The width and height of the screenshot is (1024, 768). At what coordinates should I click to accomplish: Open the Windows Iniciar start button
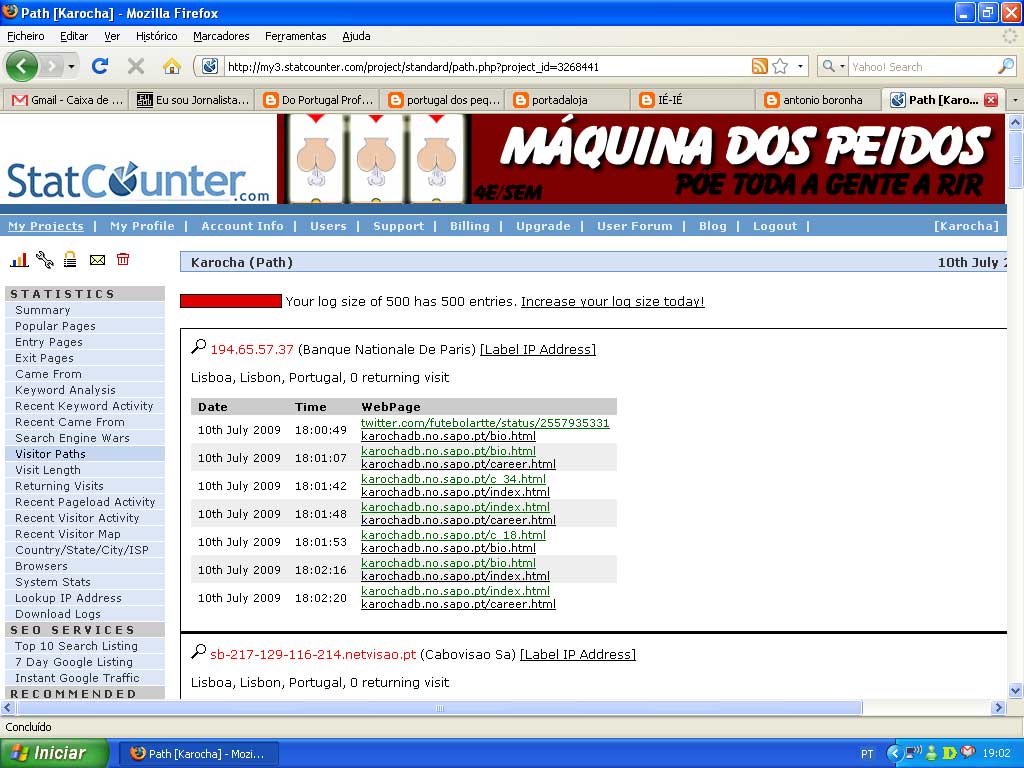pos(54,753)
